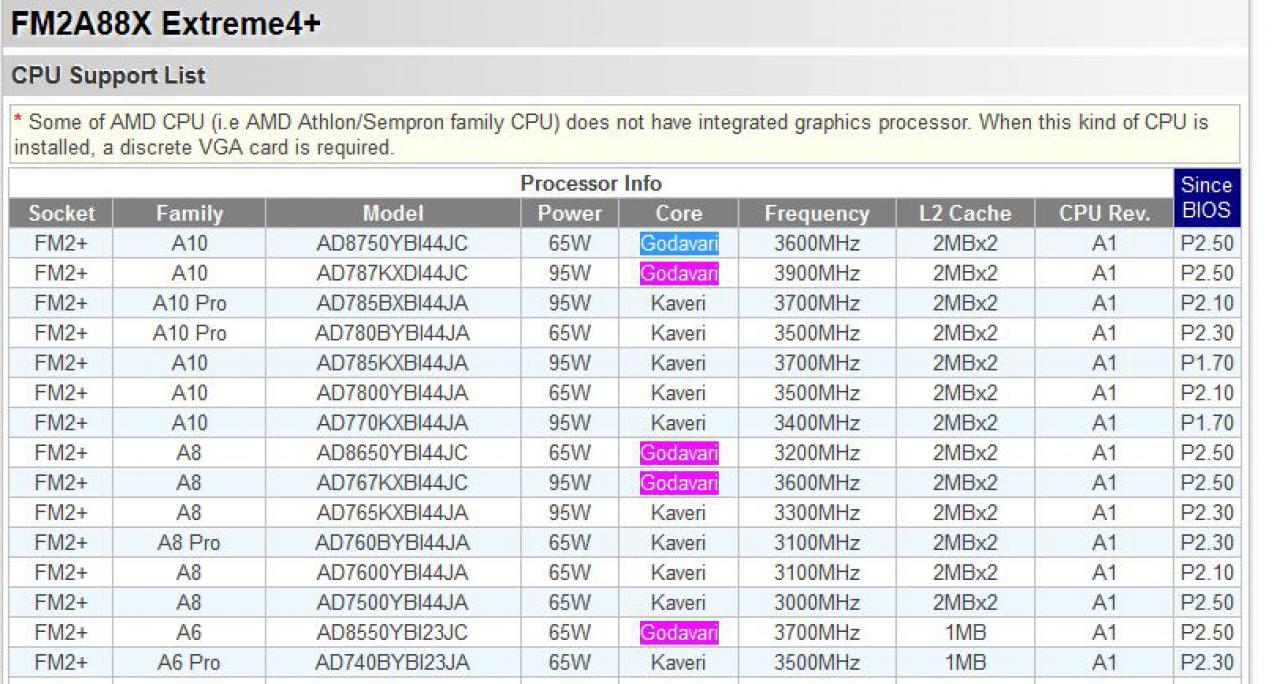Click P2.30 BIOS in AD780BYBI44JA row
1280x684 pixels.
click(1207, 333)
